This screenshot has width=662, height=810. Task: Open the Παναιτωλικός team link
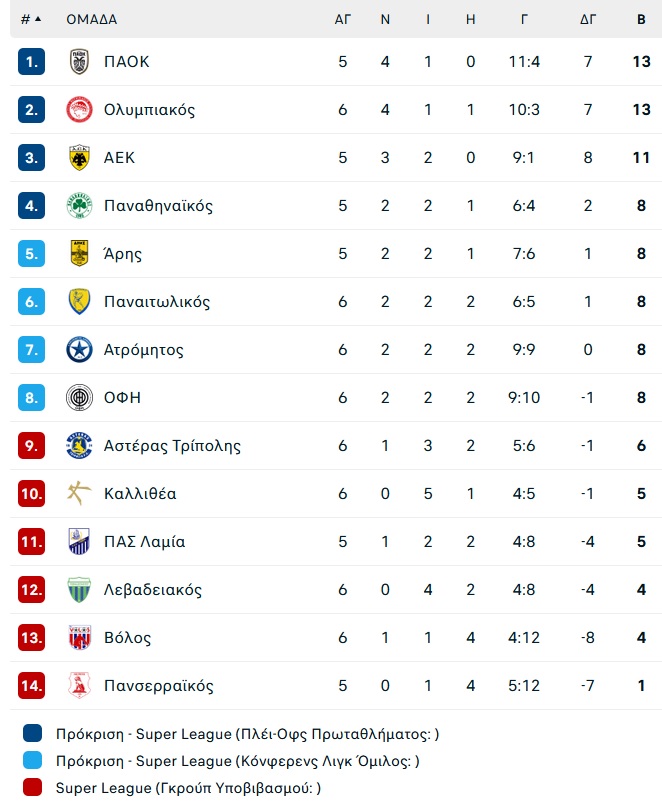coord(157,302)
